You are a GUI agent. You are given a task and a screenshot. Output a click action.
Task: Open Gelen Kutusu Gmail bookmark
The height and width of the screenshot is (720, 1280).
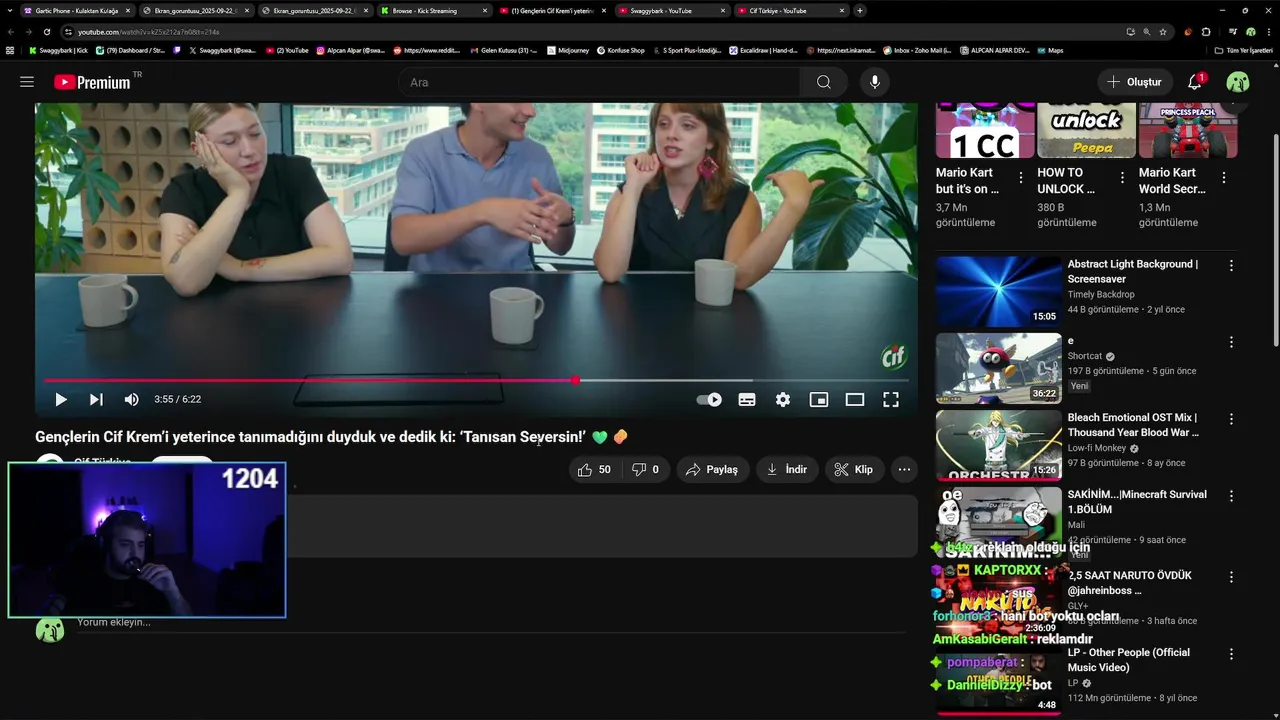(x=503, y=50)
